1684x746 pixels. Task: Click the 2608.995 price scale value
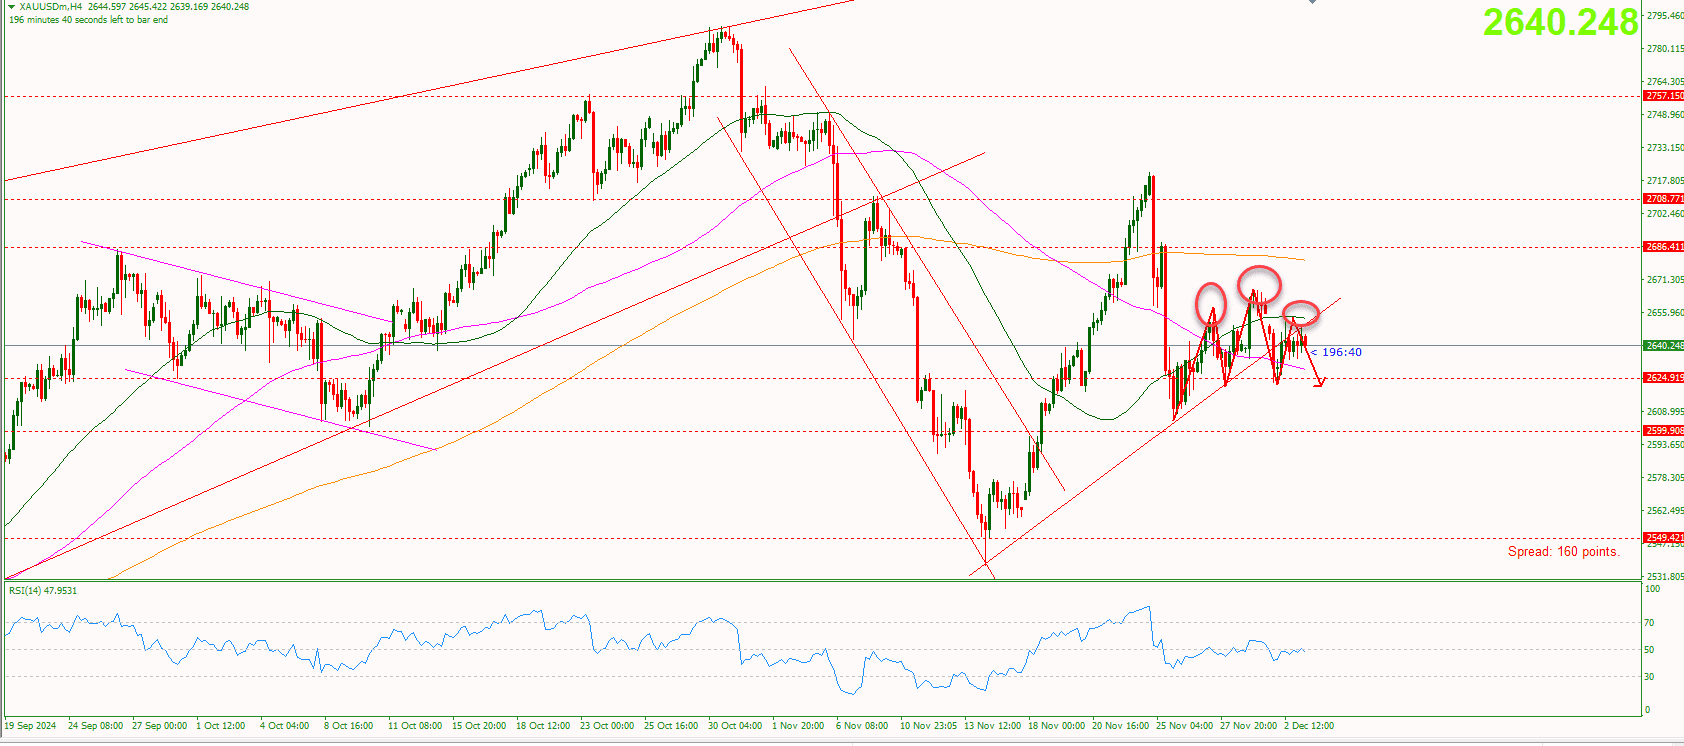coord(1665,412)
